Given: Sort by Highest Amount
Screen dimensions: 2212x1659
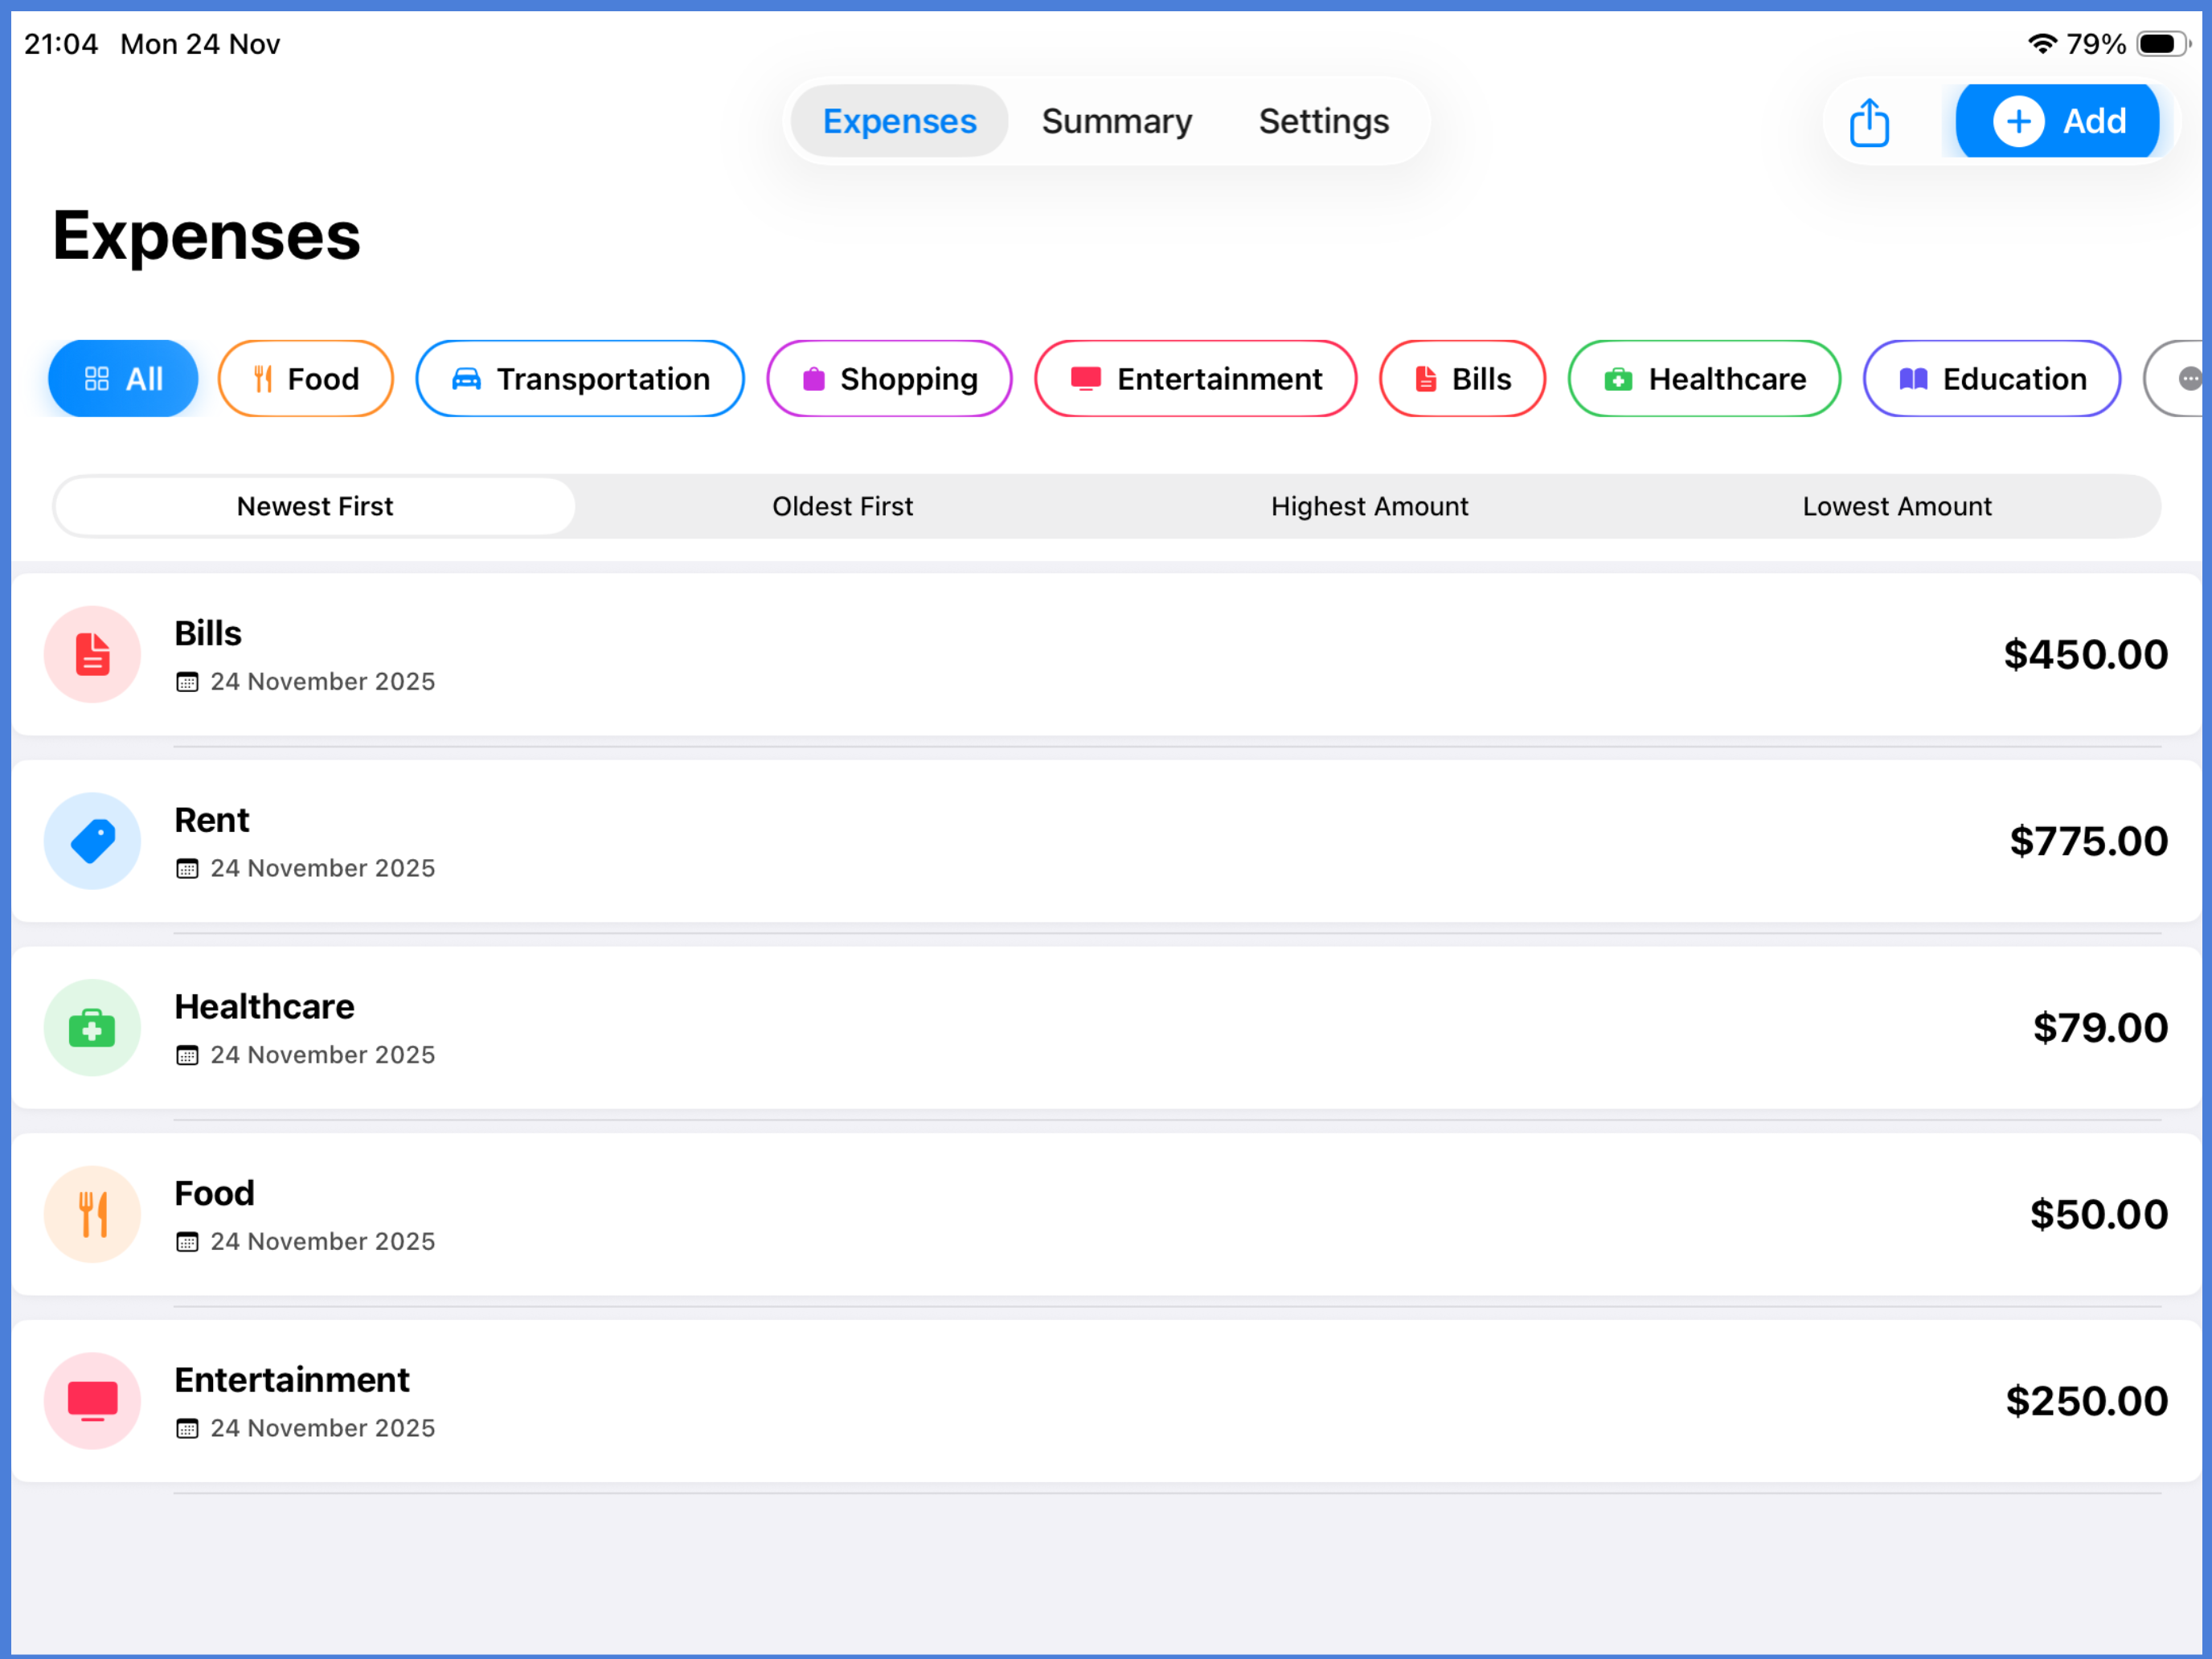Looking at the screenshot, I should tap(1369, 507).
